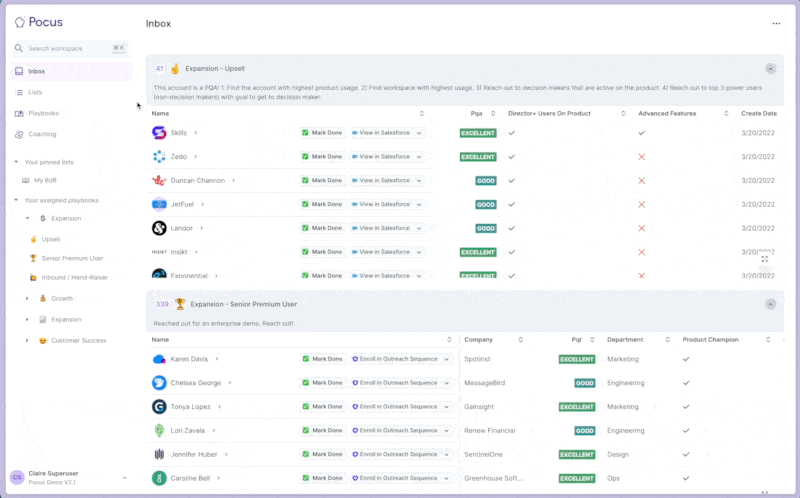Image resolution: width=800 pixels, height=498 pixels.
Task: Click the JetFuel company logo
Action: pos(159,204)
